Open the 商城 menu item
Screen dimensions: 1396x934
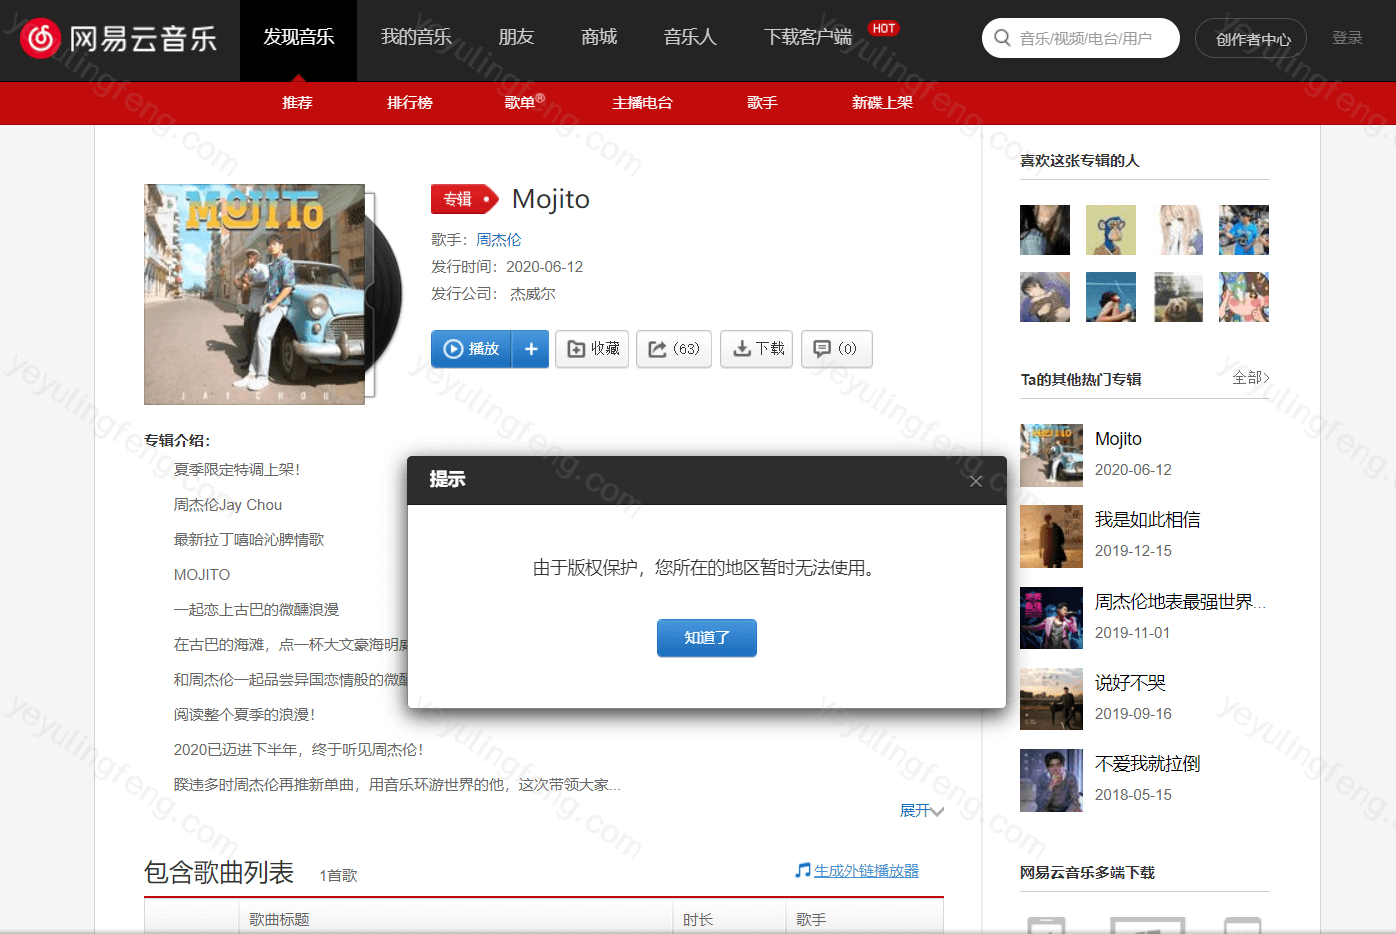click(599, 37)
